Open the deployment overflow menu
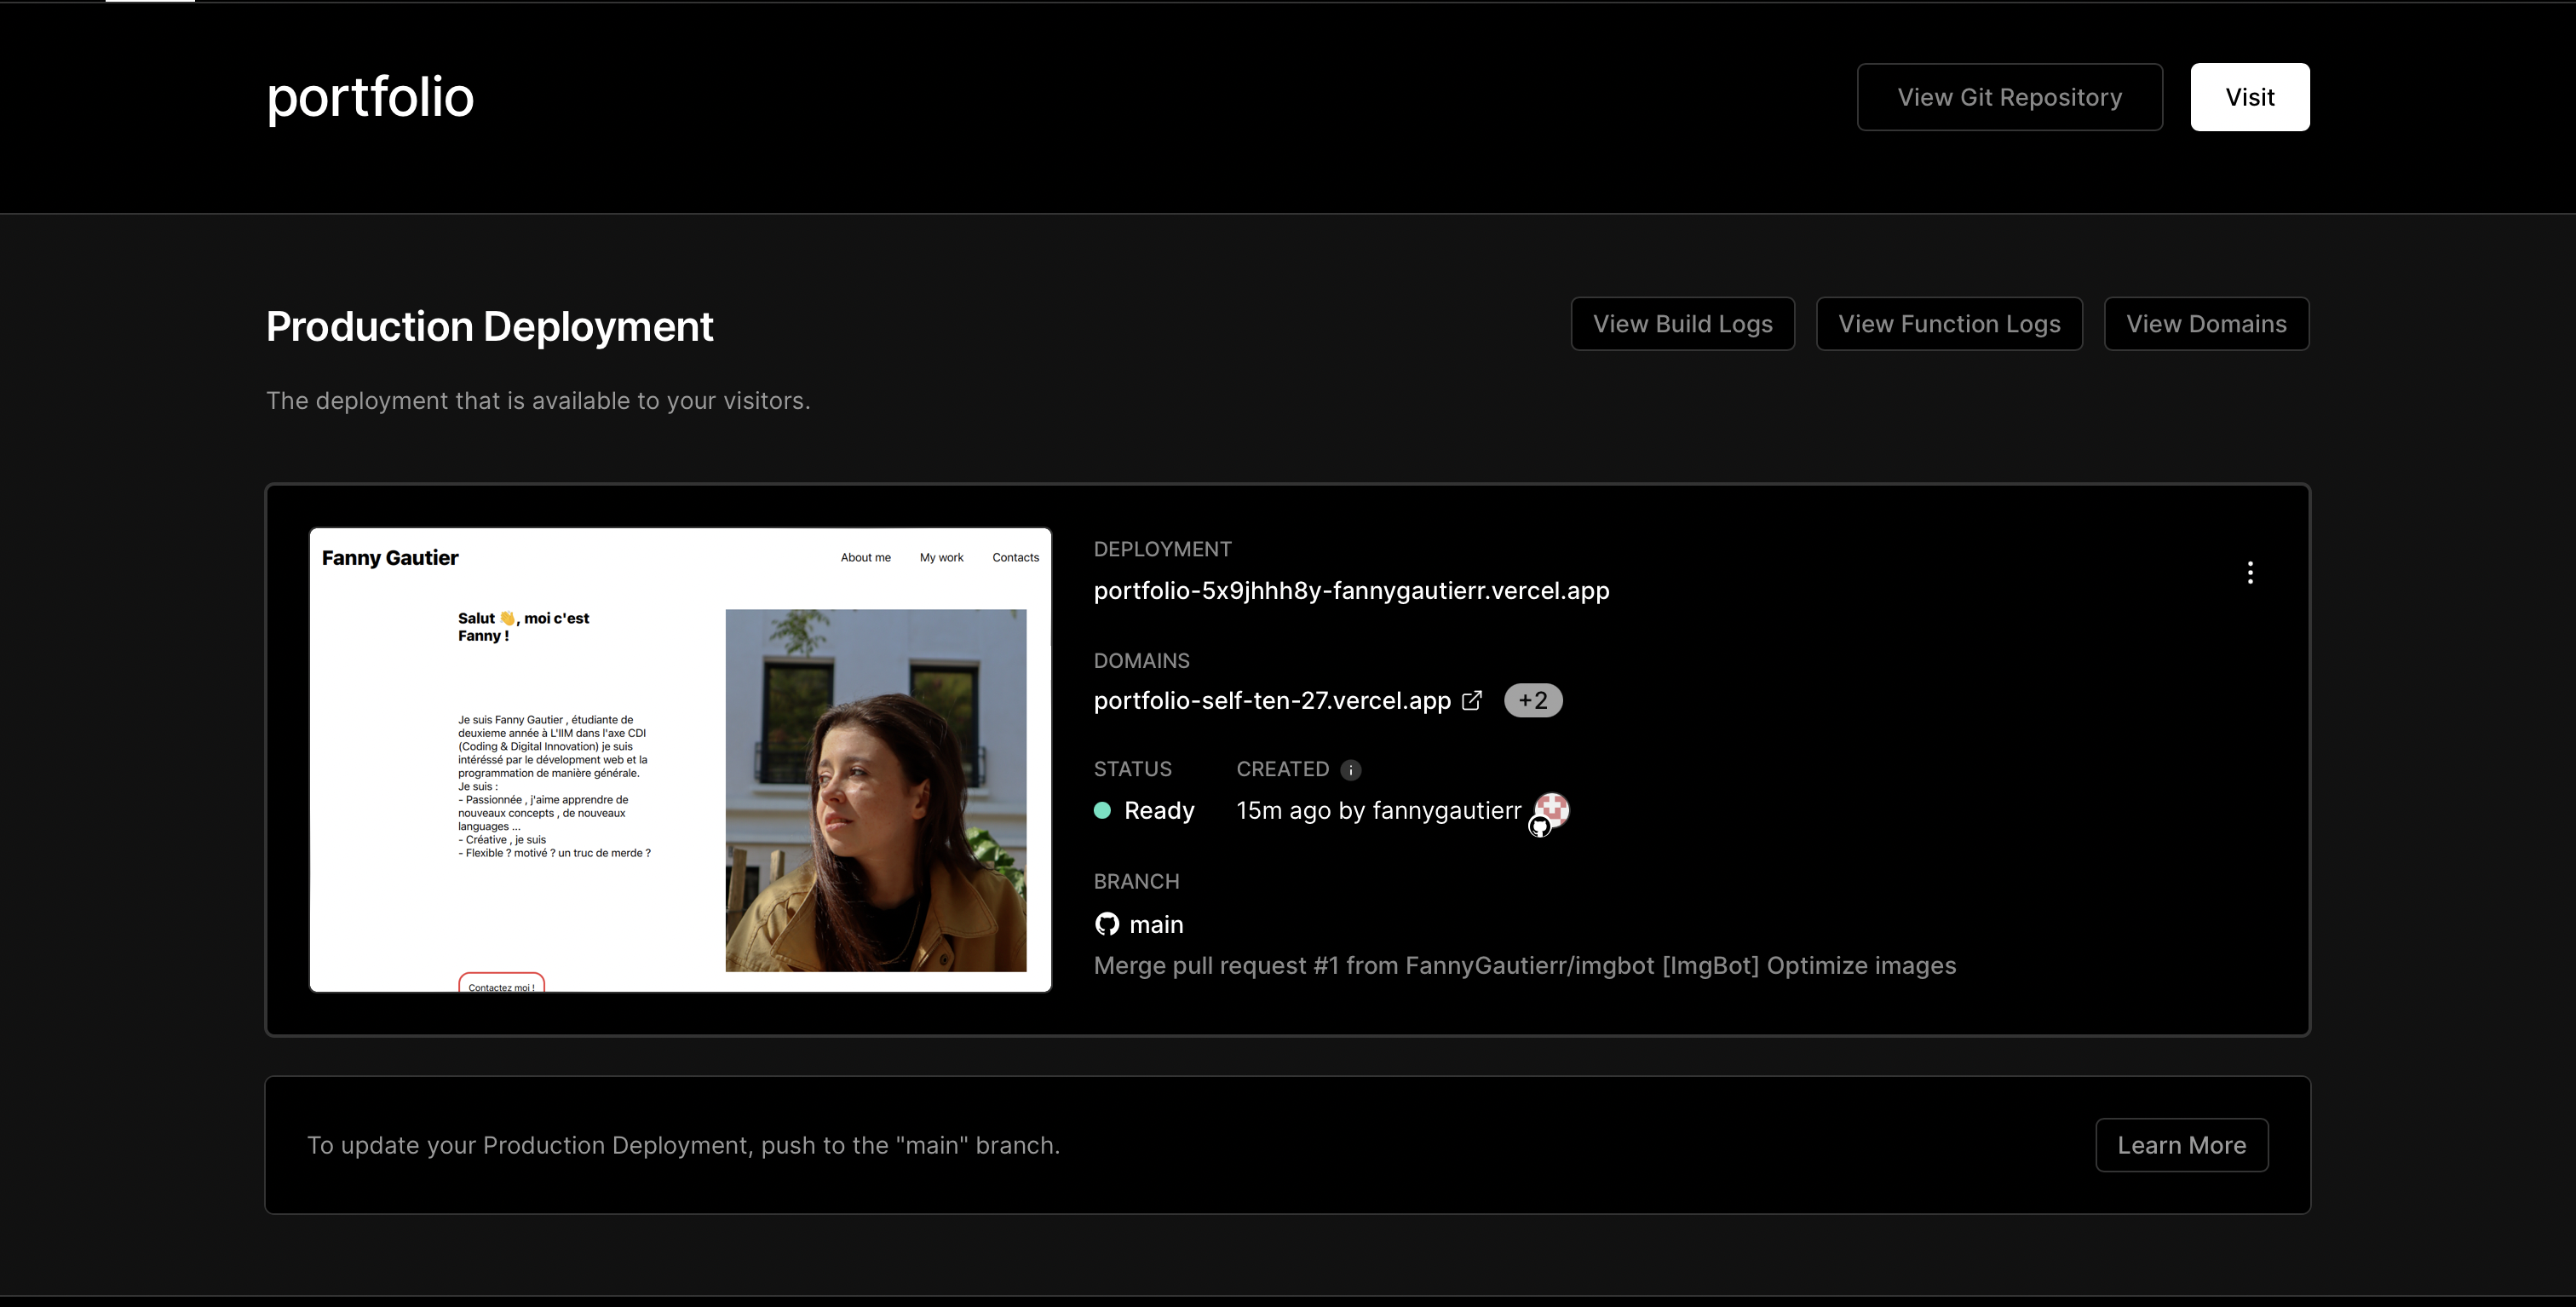Screen dimensions: 2576x1307 tap(2250, 572)
